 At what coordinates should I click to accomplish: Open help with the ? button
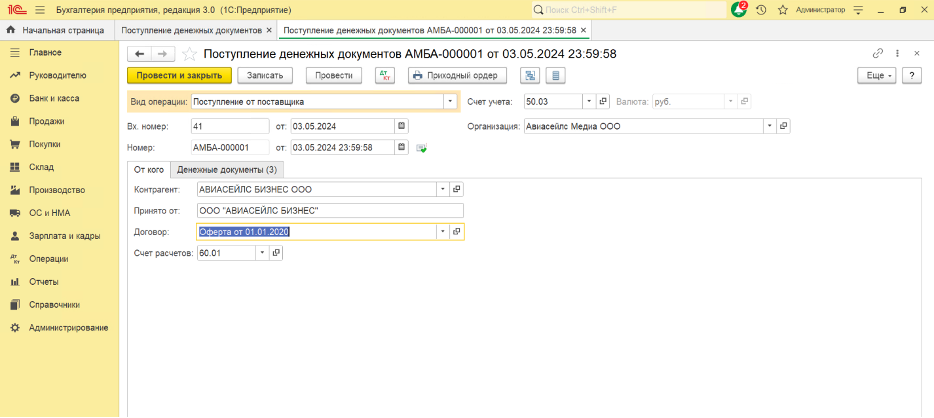[x=911, y=76]
